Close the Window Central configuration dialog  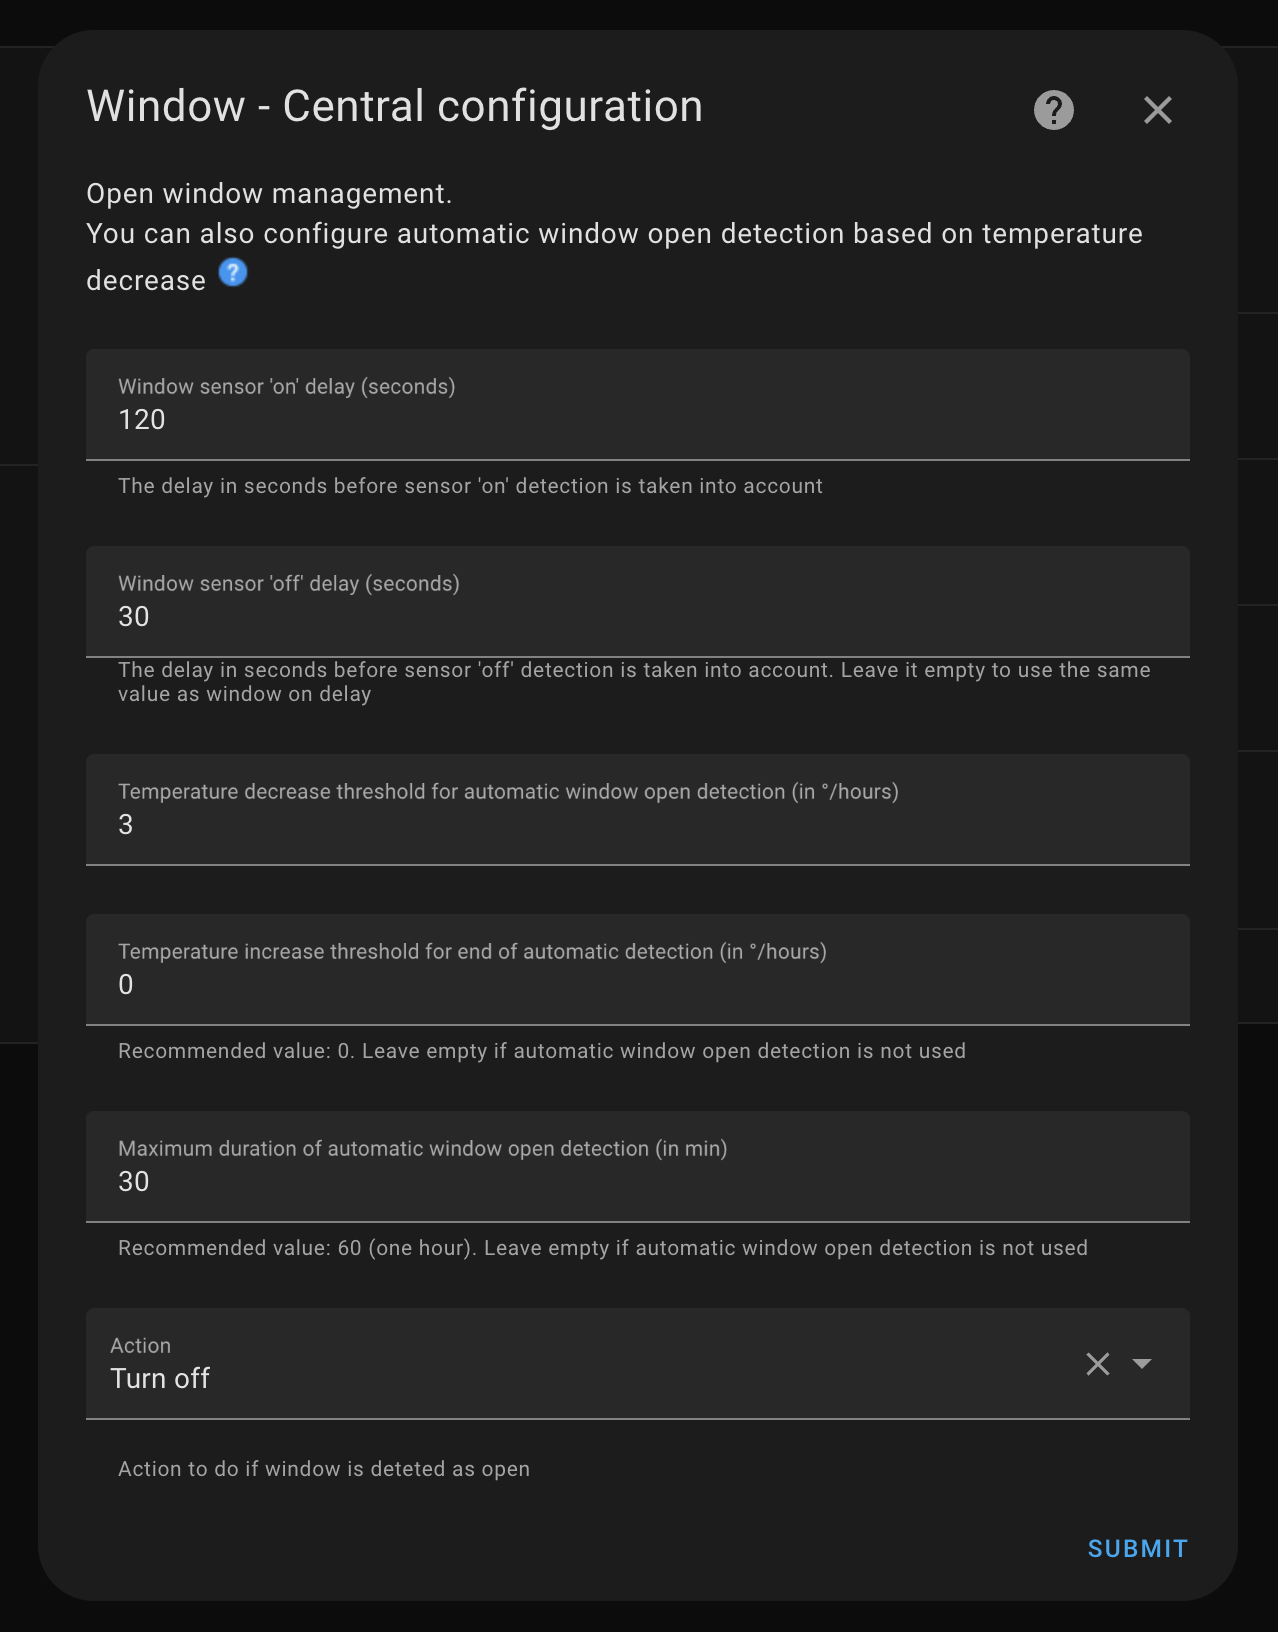click(1158, 110)
